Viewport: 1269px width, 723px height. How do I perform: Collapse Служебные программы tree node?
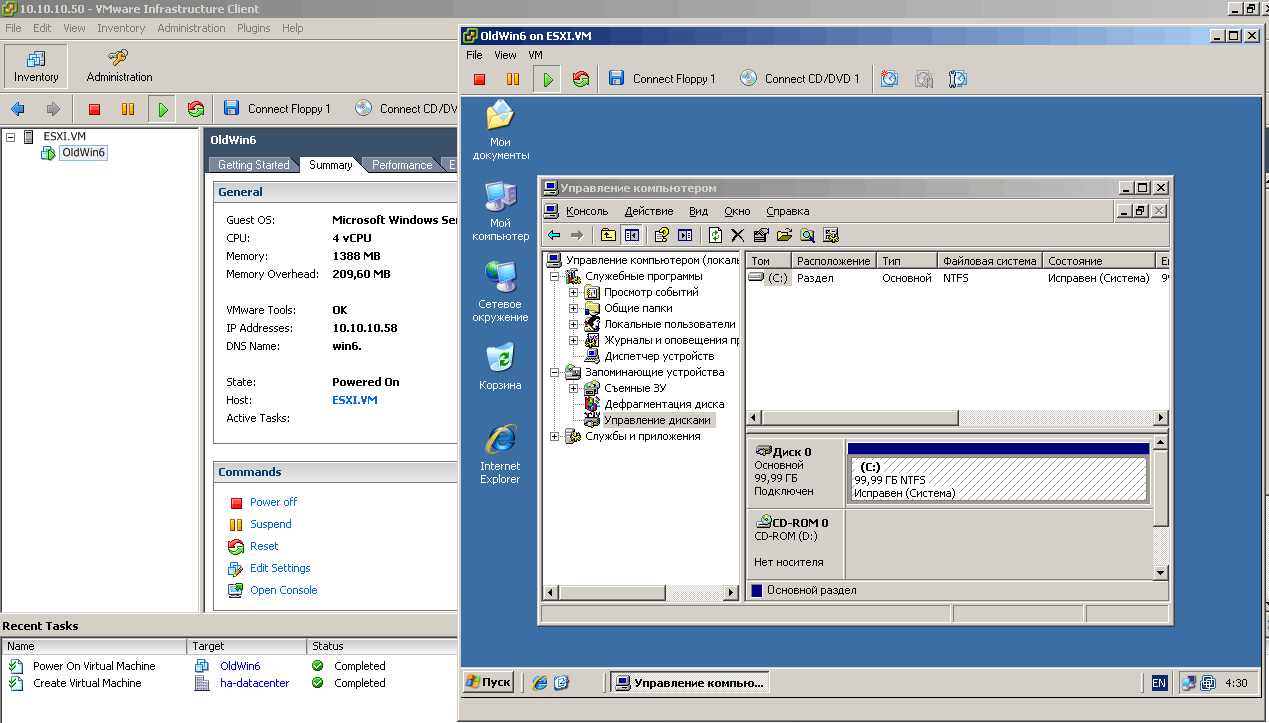[554, 276]
